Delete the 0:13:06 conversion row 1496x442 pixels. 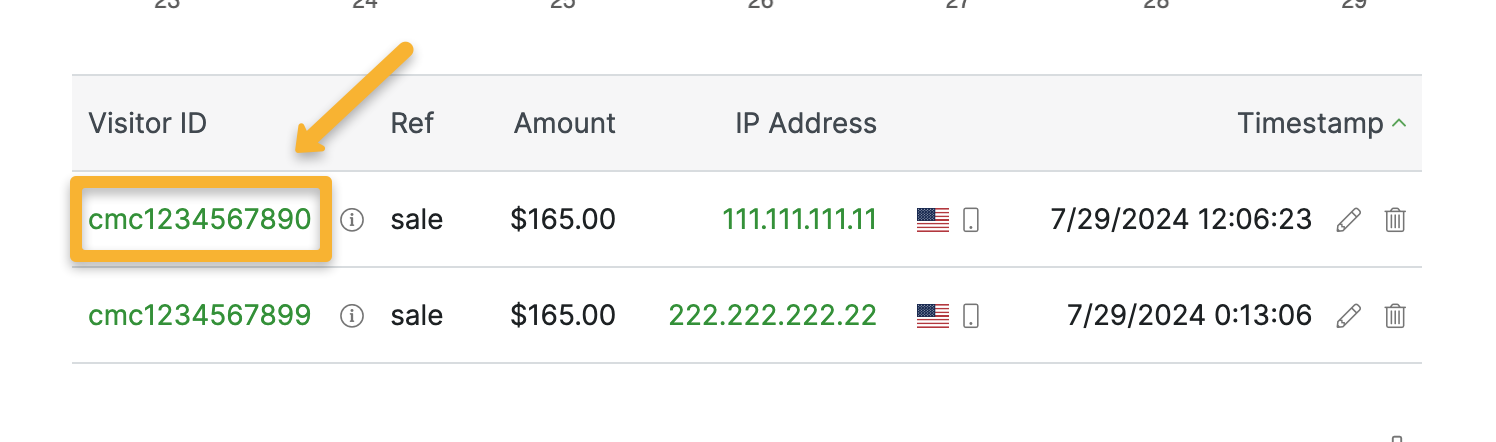1395,316
